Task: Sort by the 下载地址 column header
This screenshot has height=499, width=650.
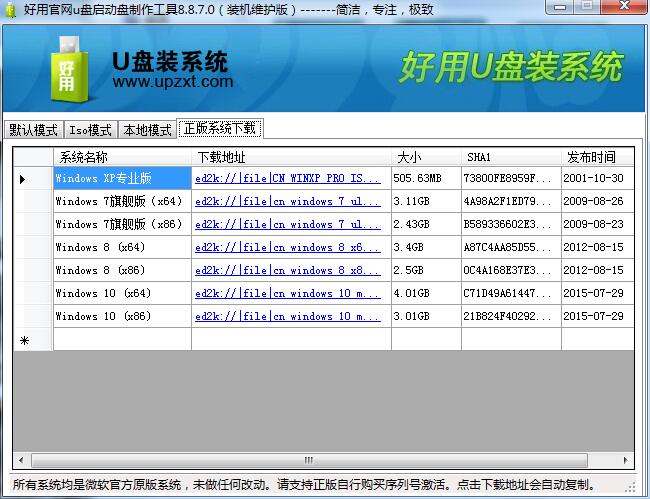Action: [291, 157]
